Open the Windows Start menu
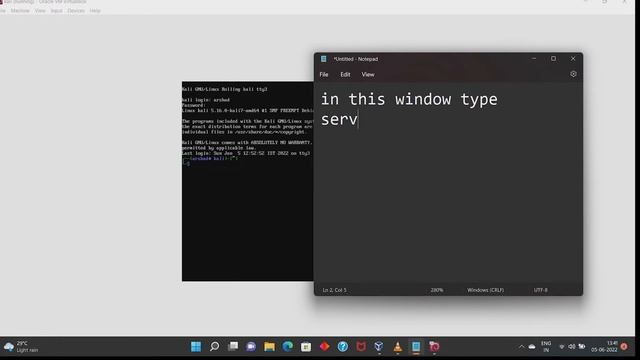The image size is (640, 360). (196, 347)
